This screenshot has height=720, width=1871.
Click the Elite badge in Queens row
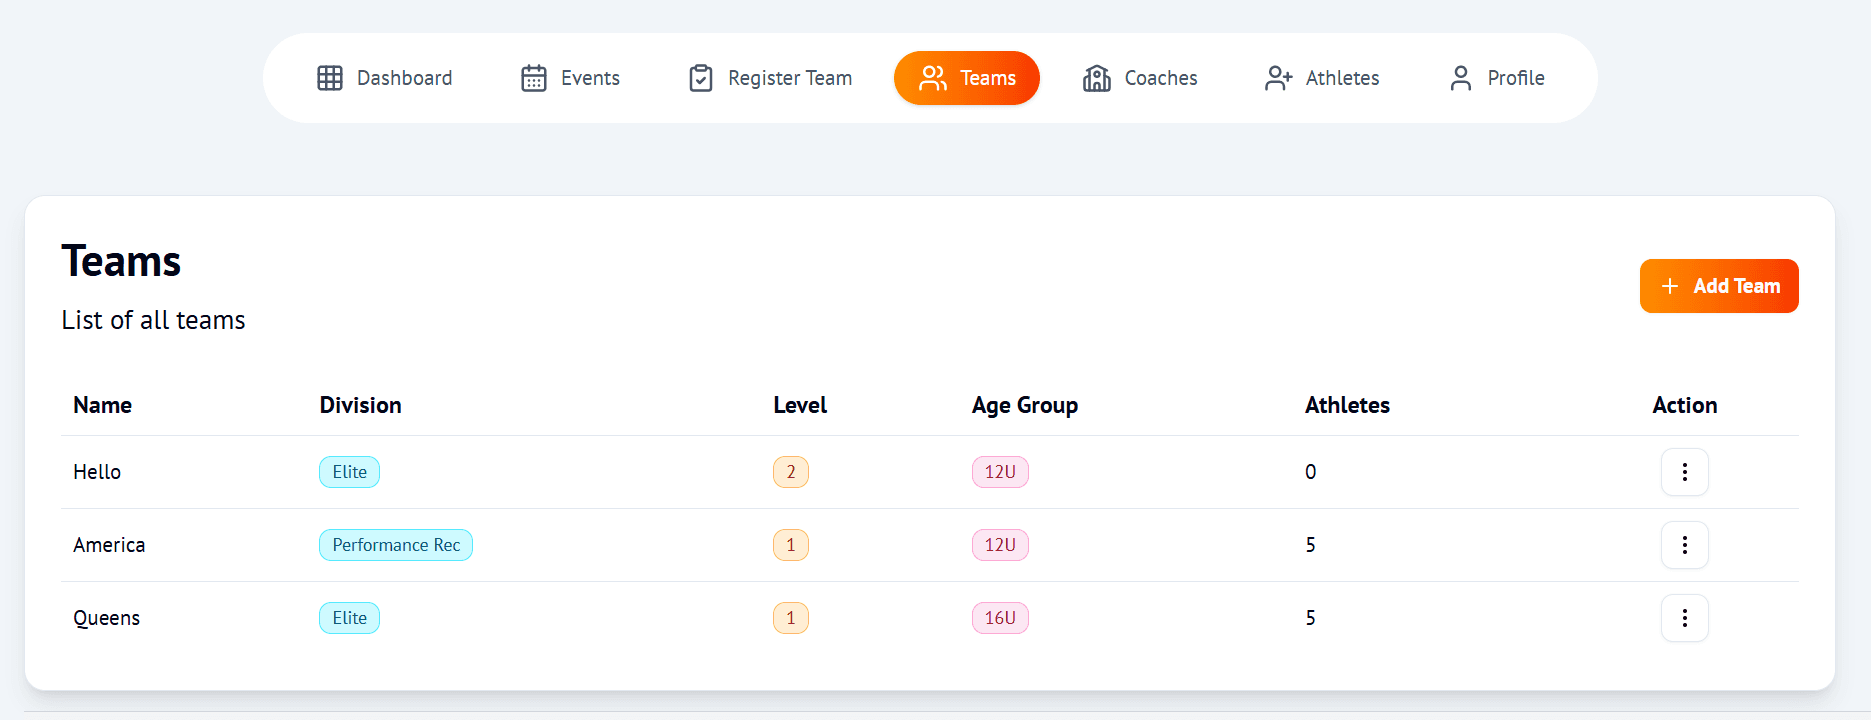tap(349, 618)
